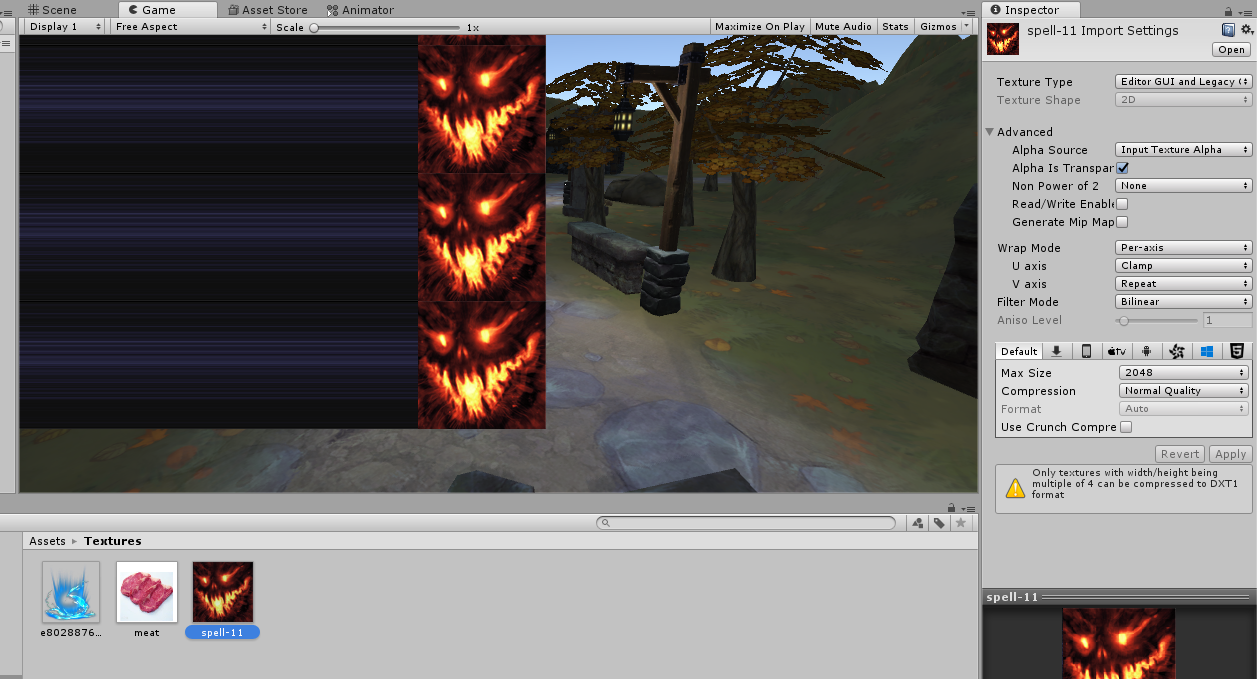
Task: Toggle Maximize On Play
Action: (x=760, y=27)
